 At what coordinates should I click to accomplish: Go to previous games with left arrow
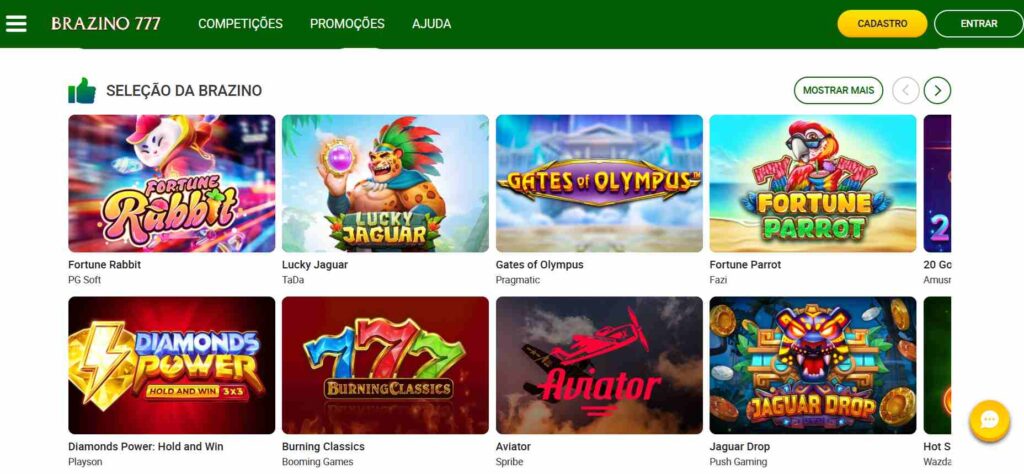pos(906,91)
